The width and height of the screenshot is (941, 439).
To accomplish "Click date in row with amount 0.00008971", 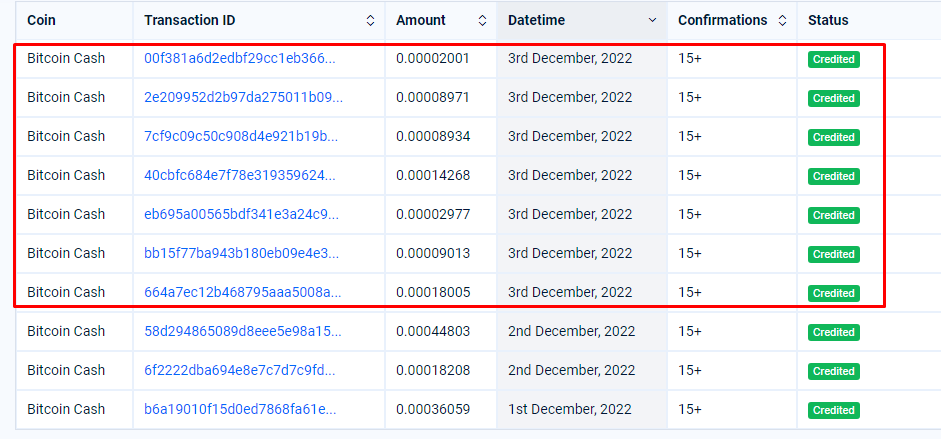I will coord(570,97).
